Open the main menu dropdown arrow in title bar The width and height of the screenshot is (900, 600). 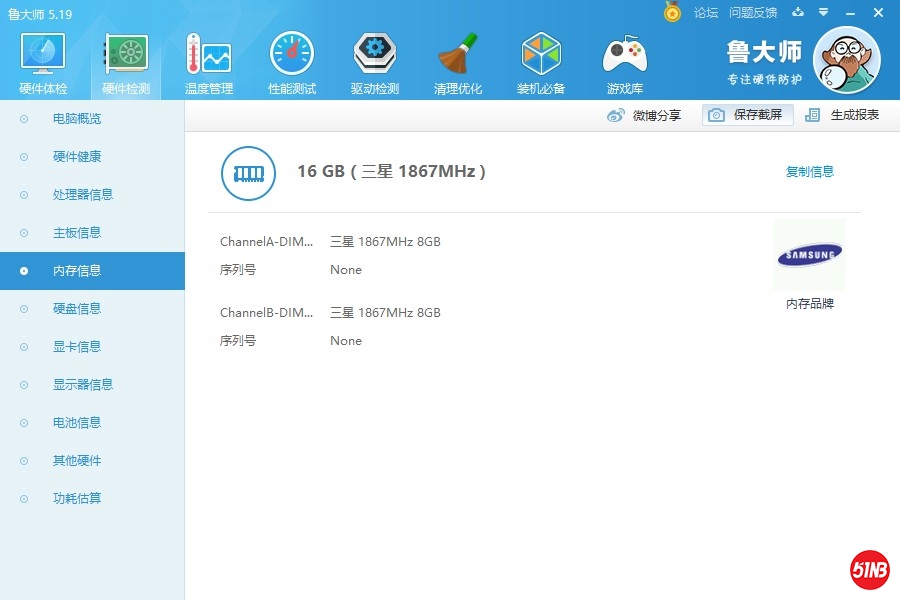pos(823,12)
